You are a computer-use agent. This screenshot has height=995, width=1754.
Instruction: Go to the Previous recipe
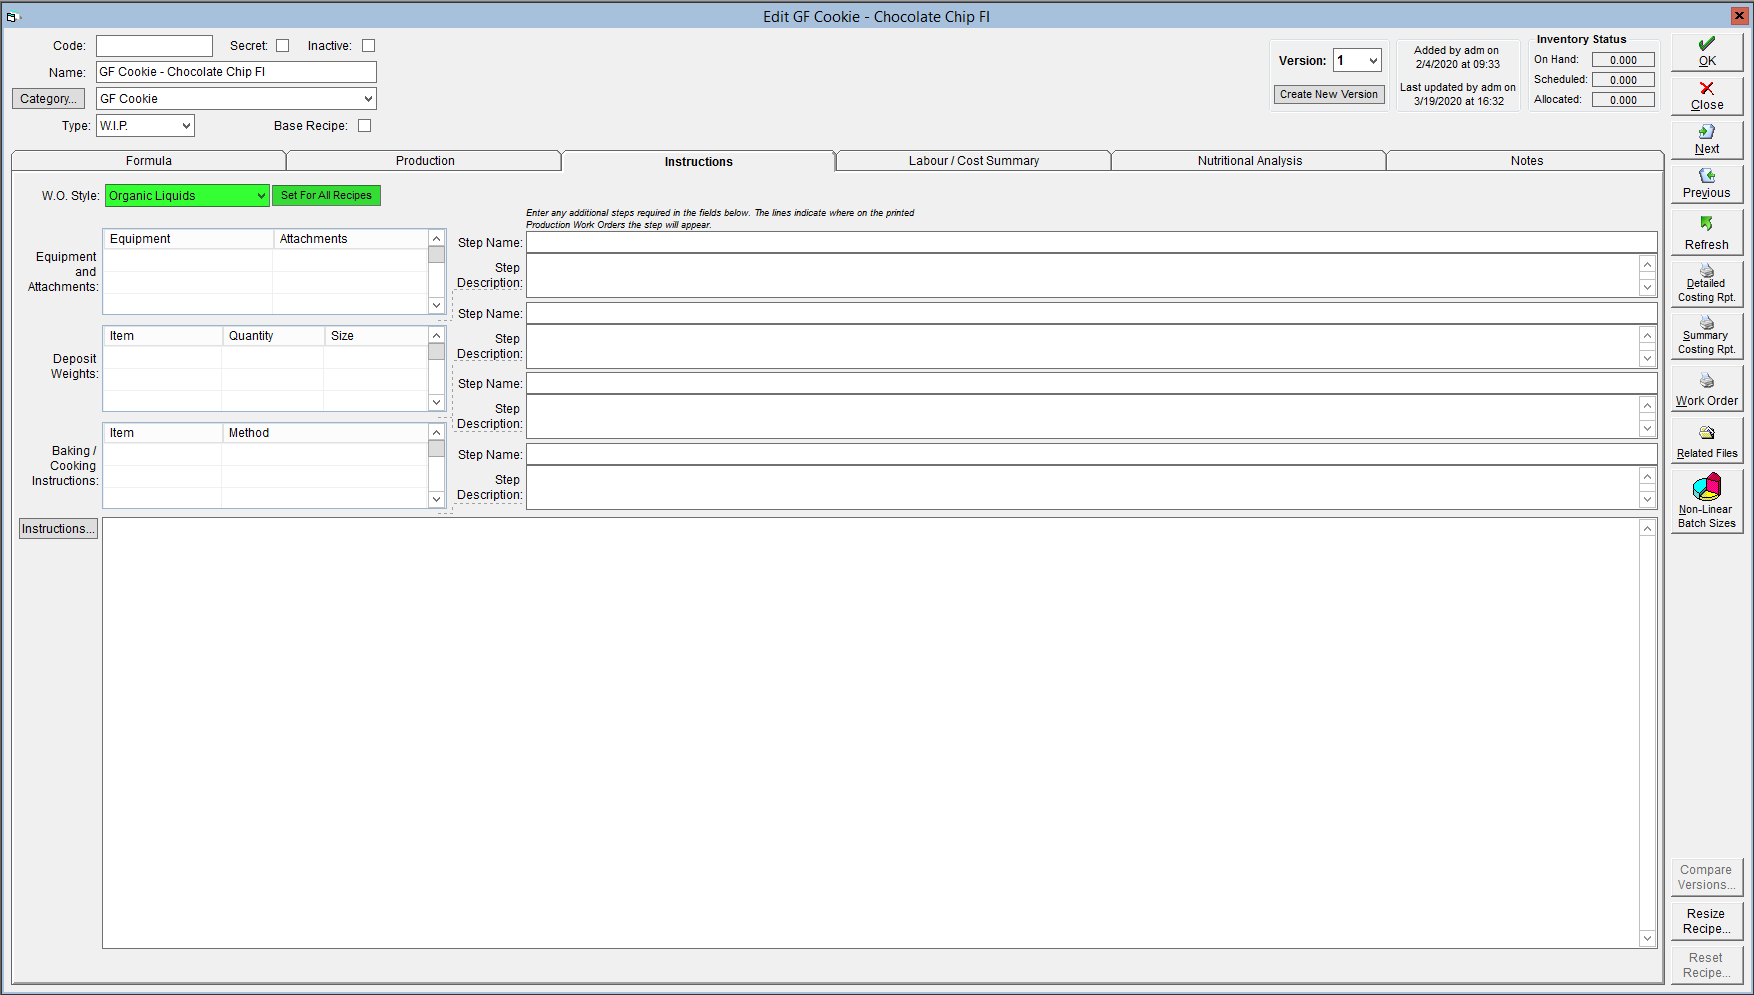point(1707,184)
